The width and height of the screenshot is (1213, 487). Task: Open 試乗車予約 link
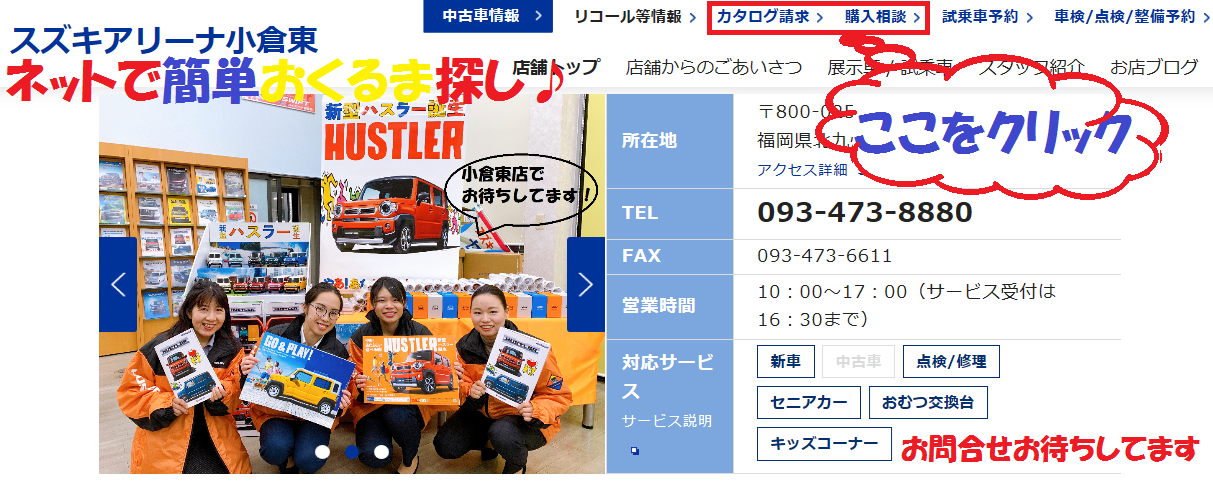point(989,17)
